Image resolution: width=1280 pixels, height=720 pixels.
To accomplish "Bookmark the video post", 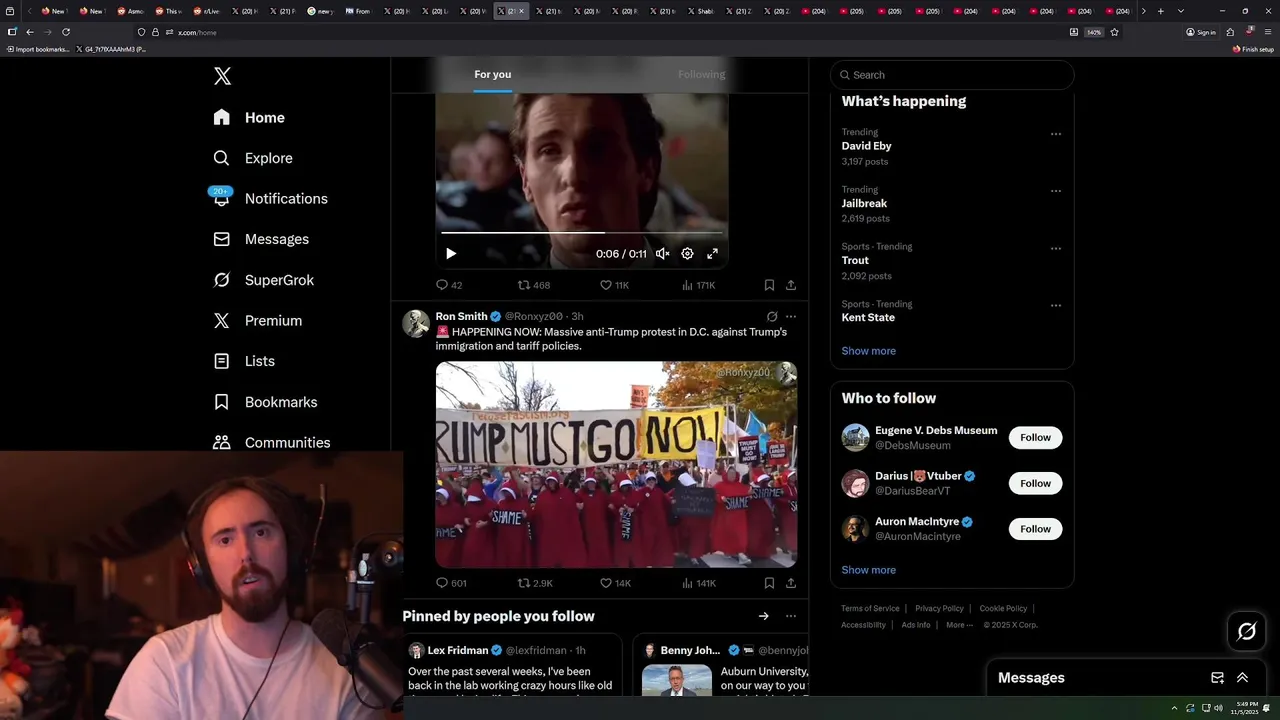I will coord(769,285).
